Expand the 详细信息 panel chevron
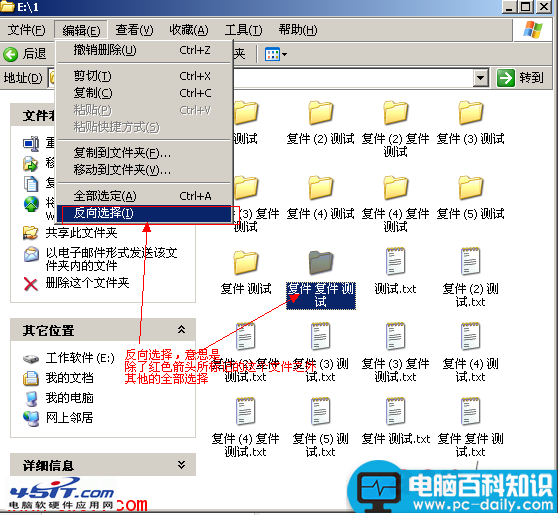 181,465
